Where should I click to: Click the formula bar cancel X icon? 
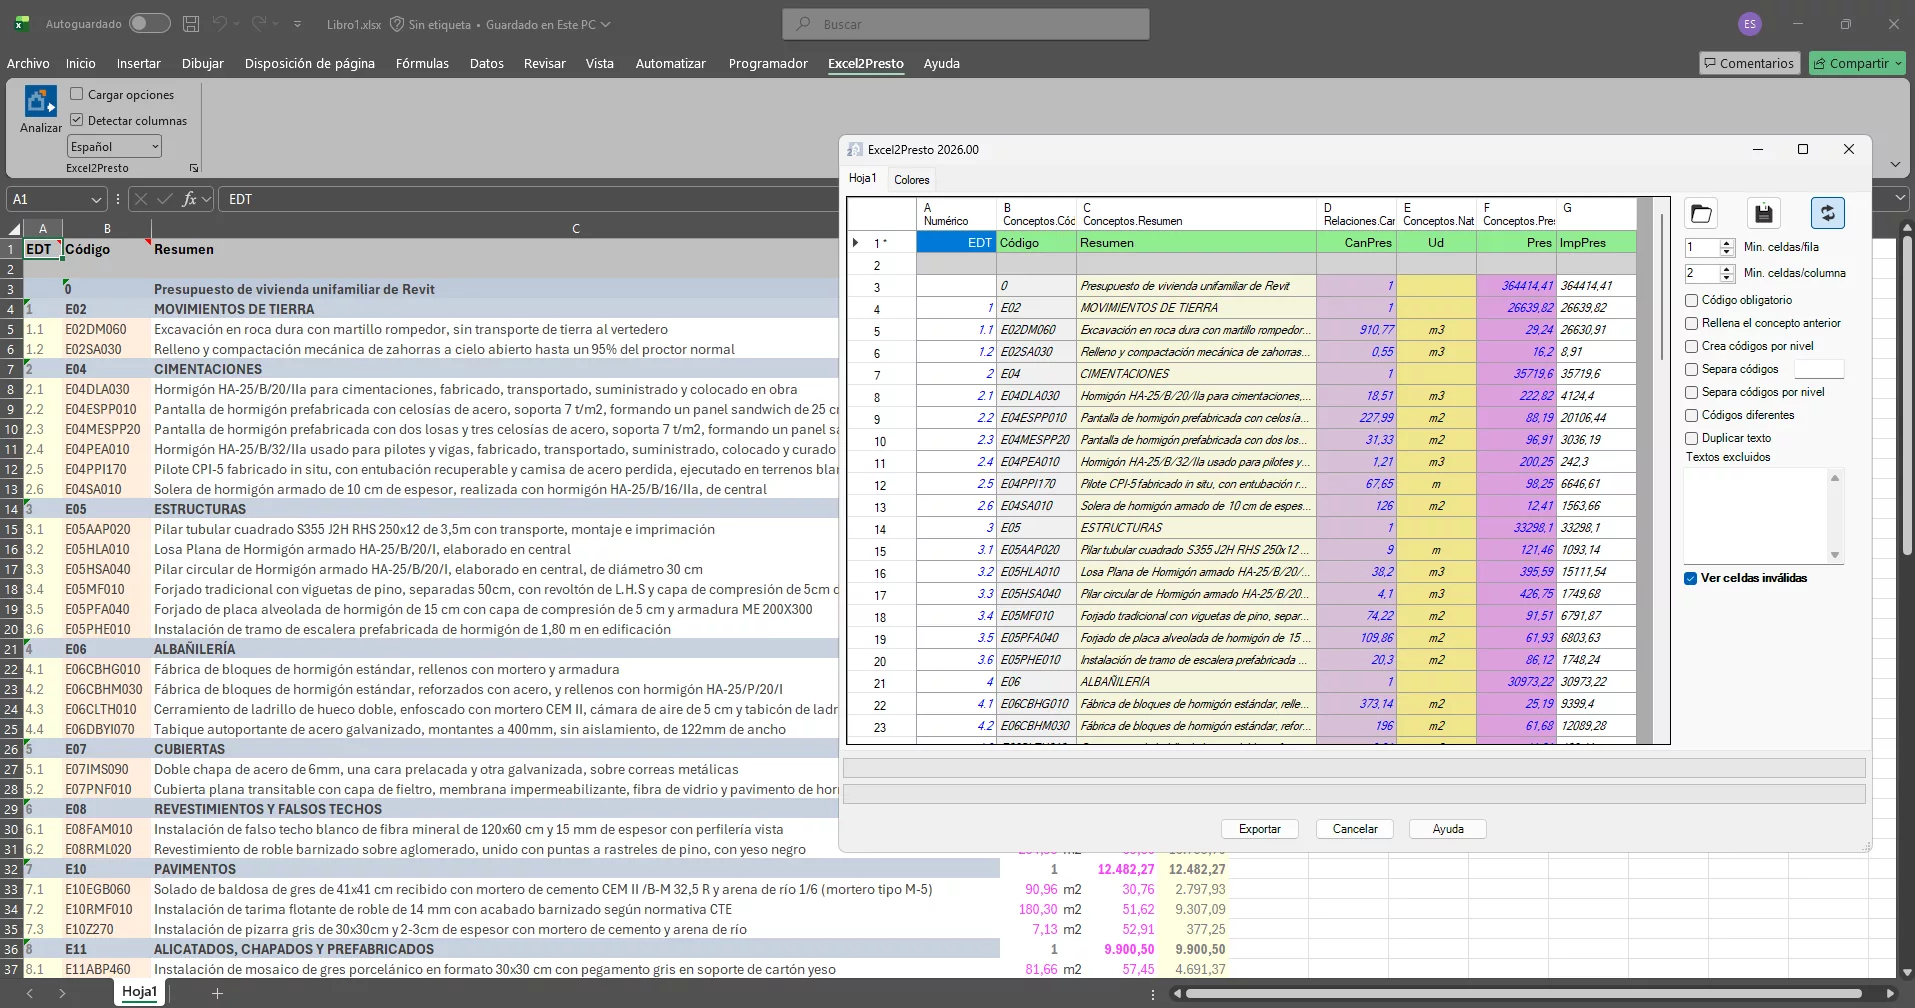pyautogui.click(x=141, y=199)
